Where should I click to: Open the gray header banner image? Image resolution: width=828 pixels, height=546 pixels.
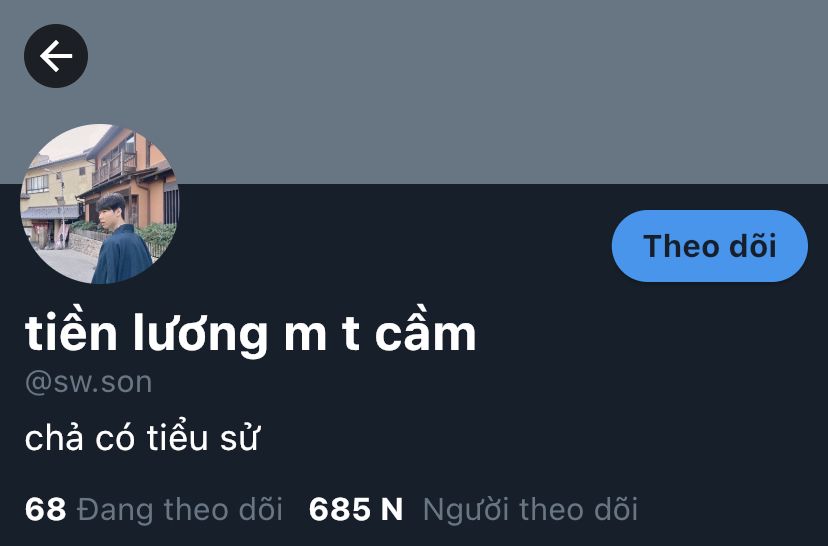coord(414,92)
